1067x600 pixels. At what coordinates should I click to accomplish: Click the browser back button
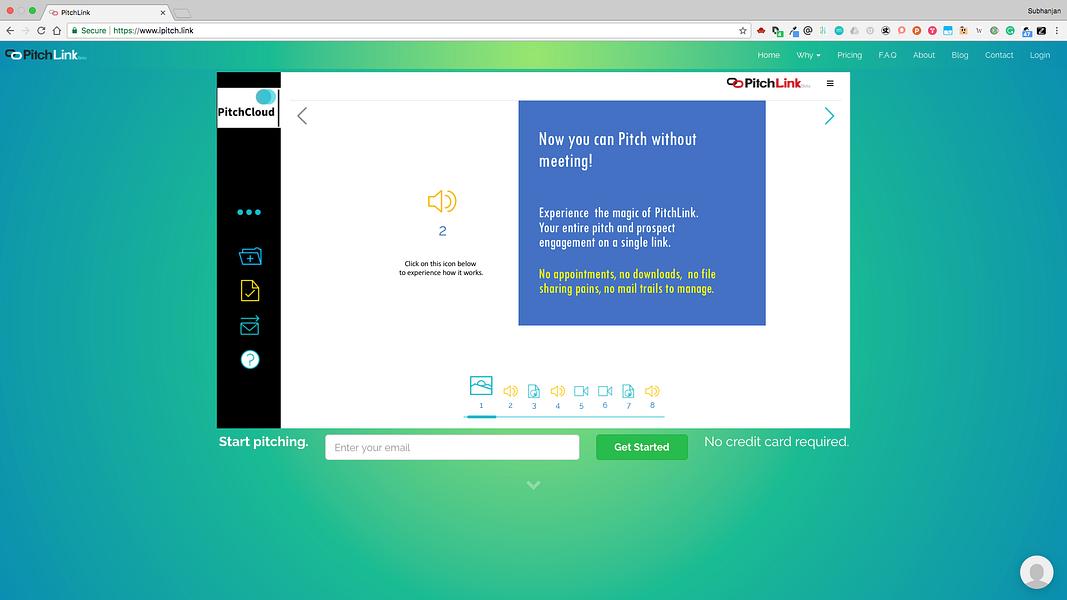pyautogui.click(x=10, y=31)
